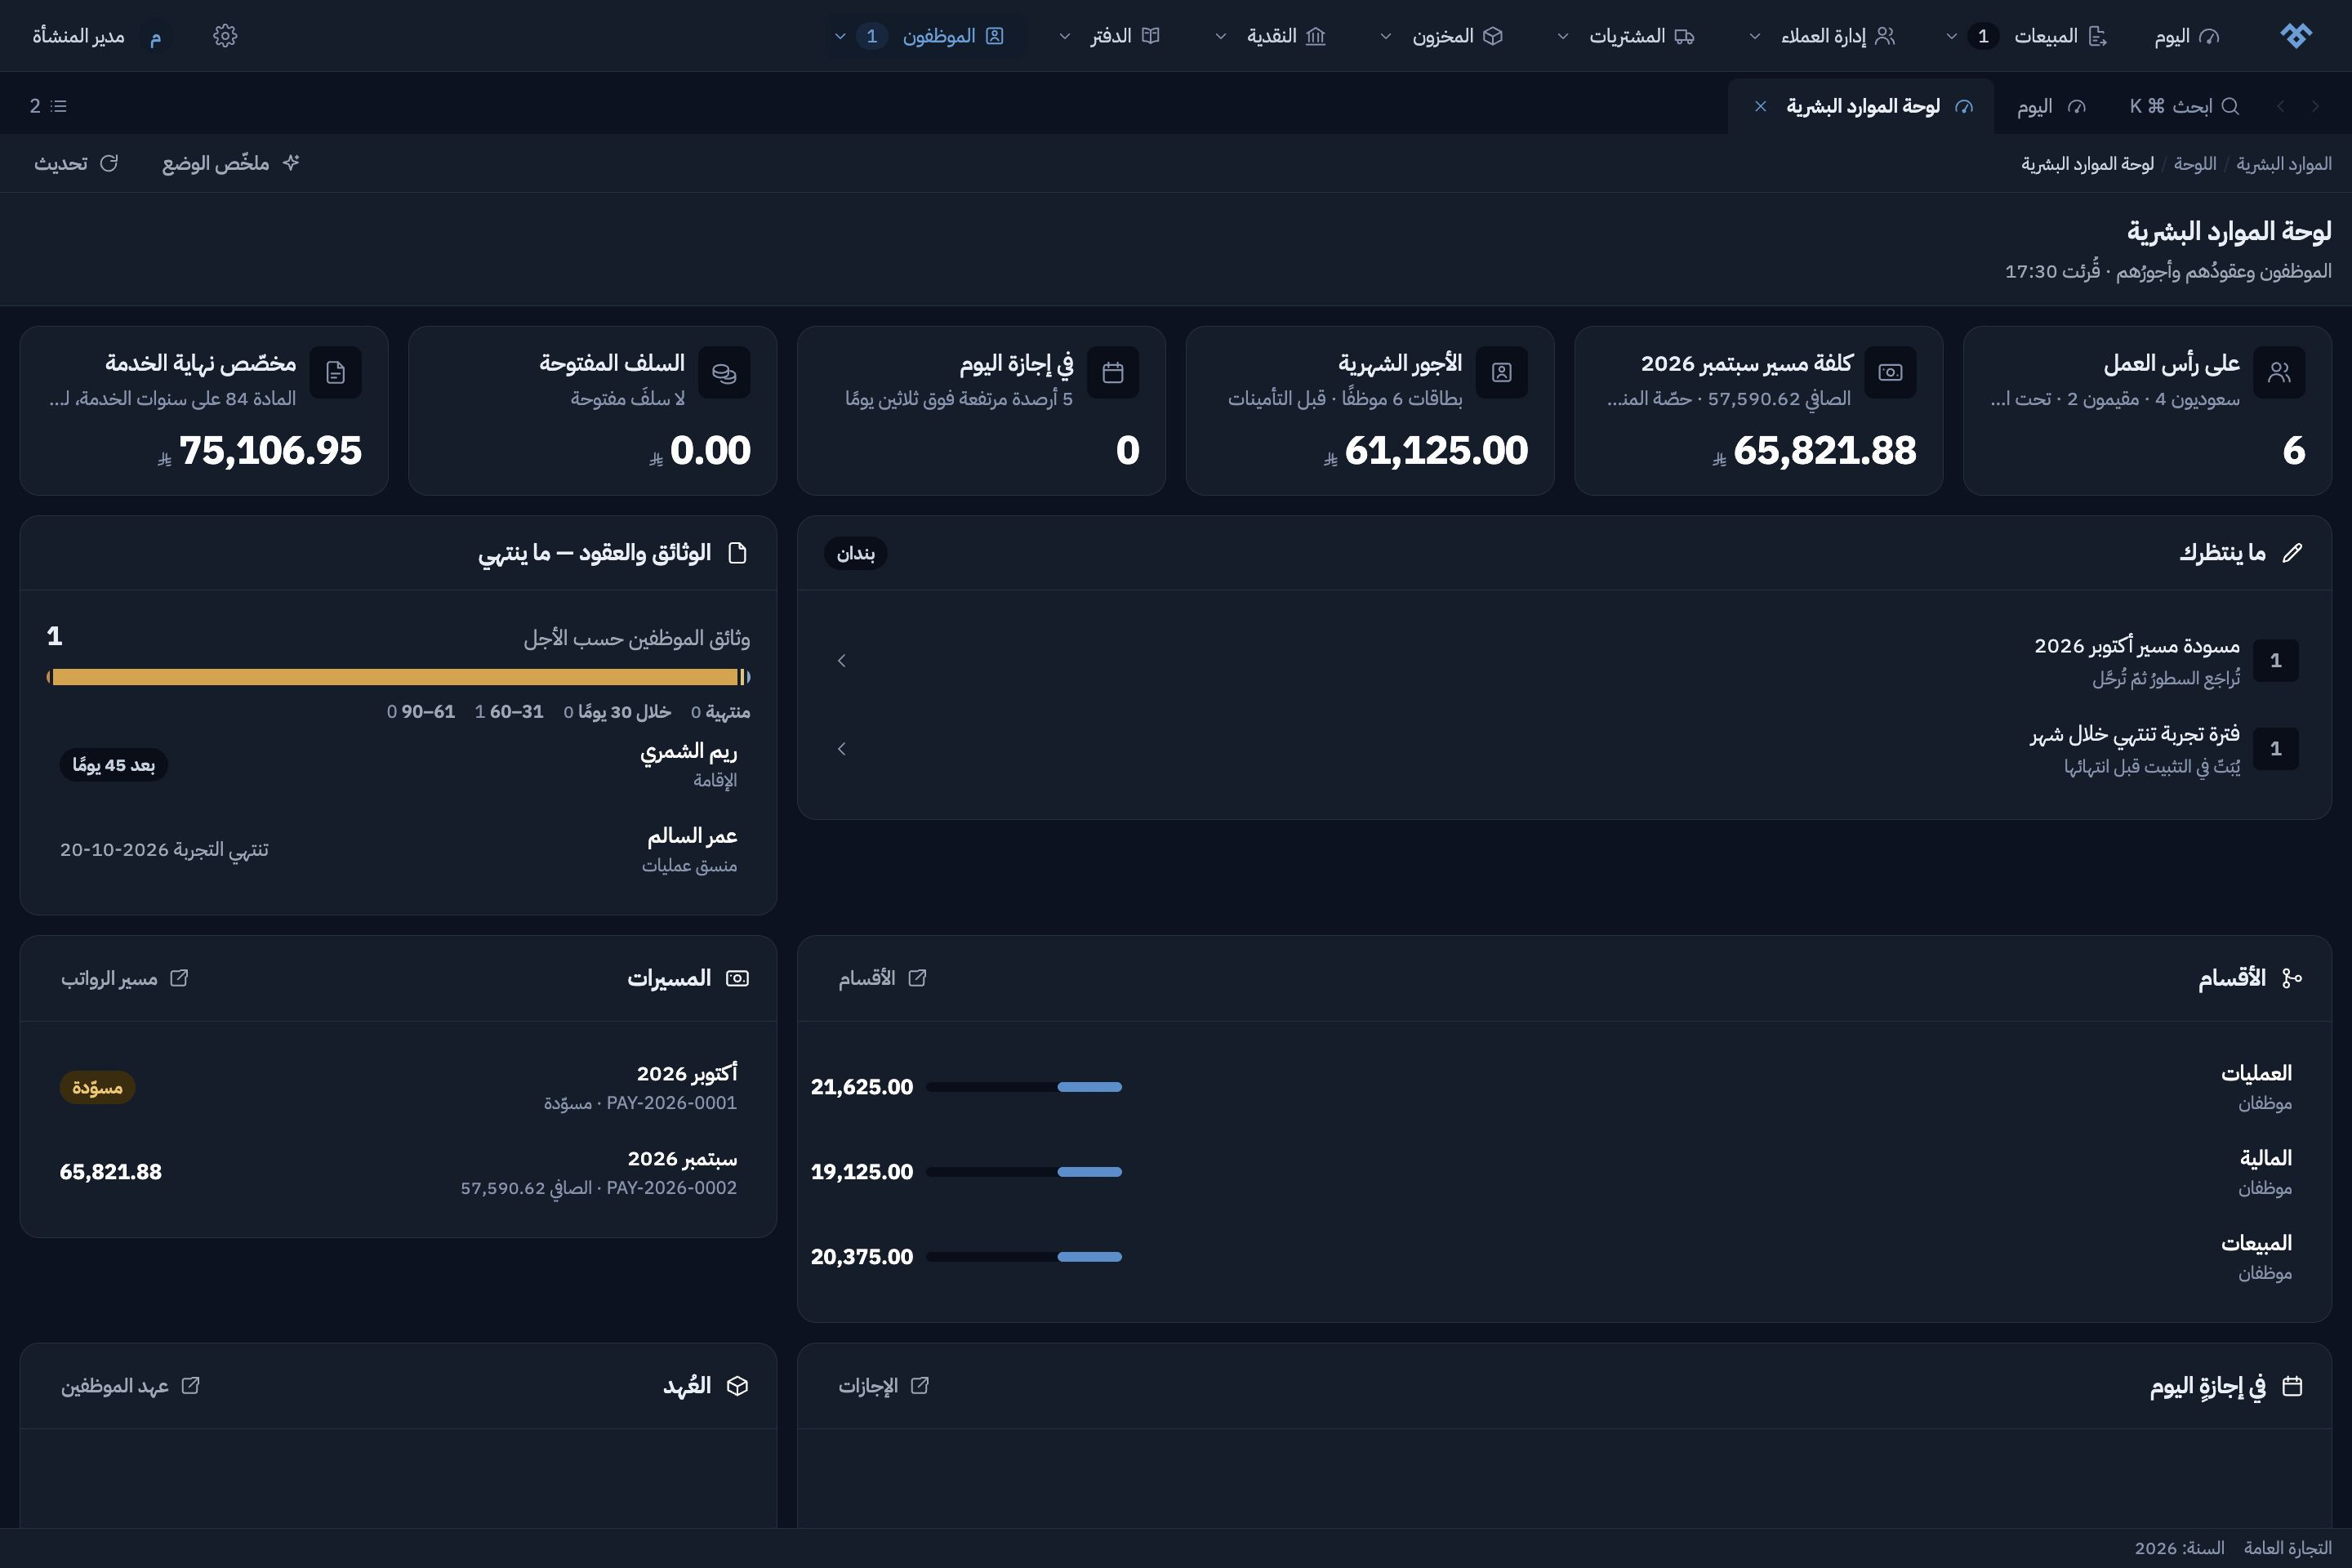This screenshot has width=2352, height=1568.
Task: Open the الأقسام link
Action: point(882,978)
